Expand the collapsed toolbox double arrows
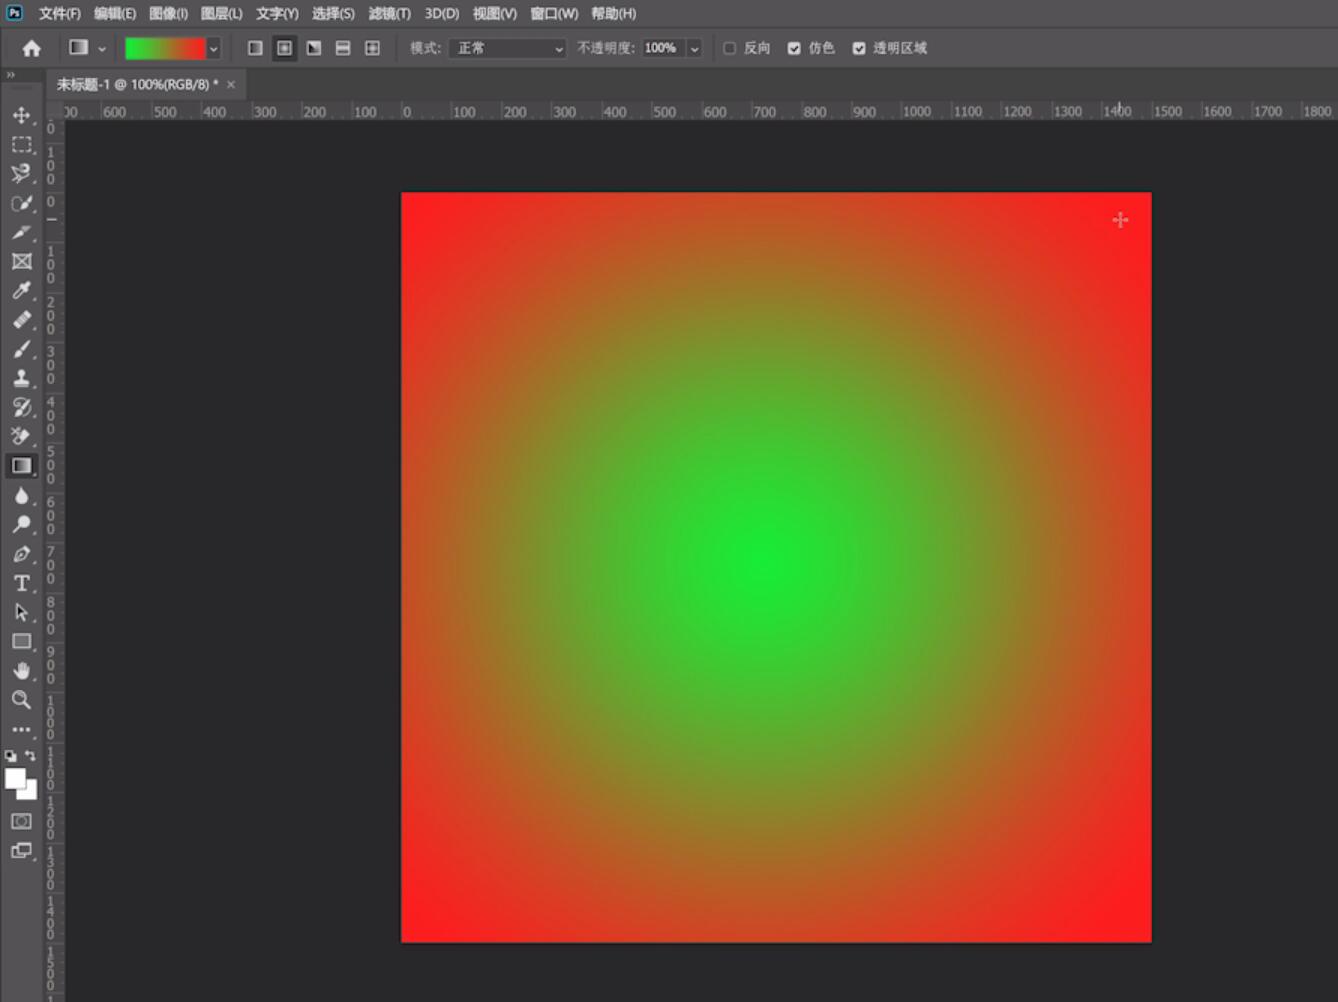This screenshot has height=1002, width=1338. pos(11,75)
